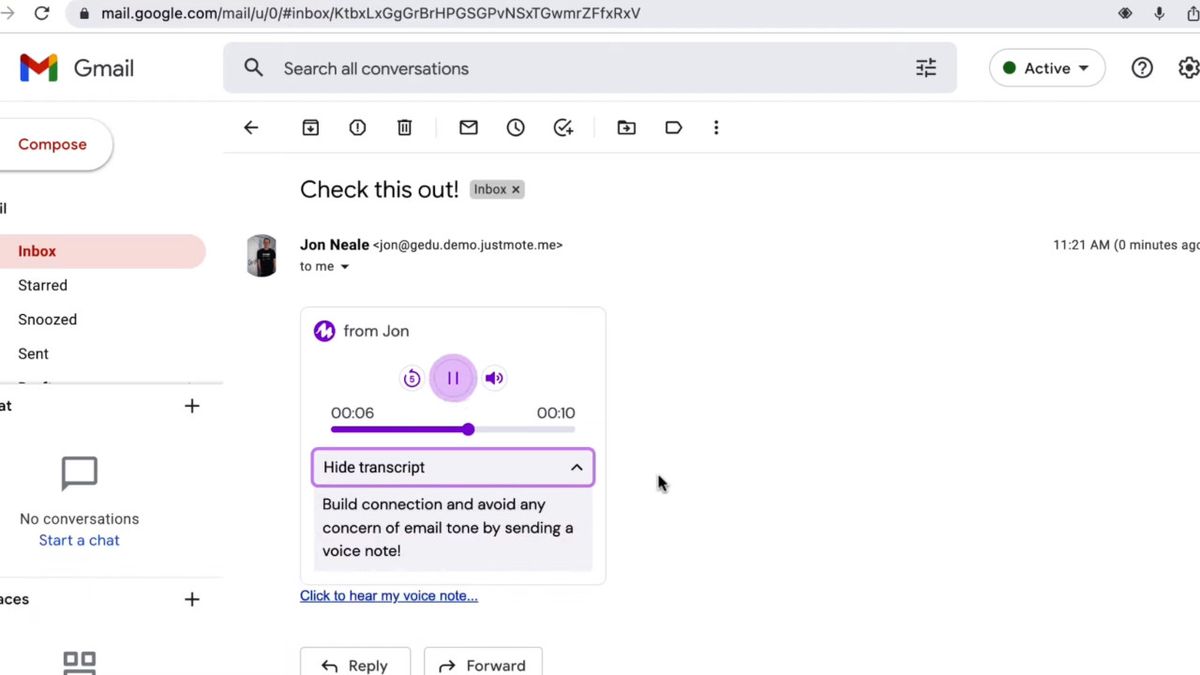Reload page with browser refresh button
This screenshot has width=1200, height=675.
tap(42, 14)
